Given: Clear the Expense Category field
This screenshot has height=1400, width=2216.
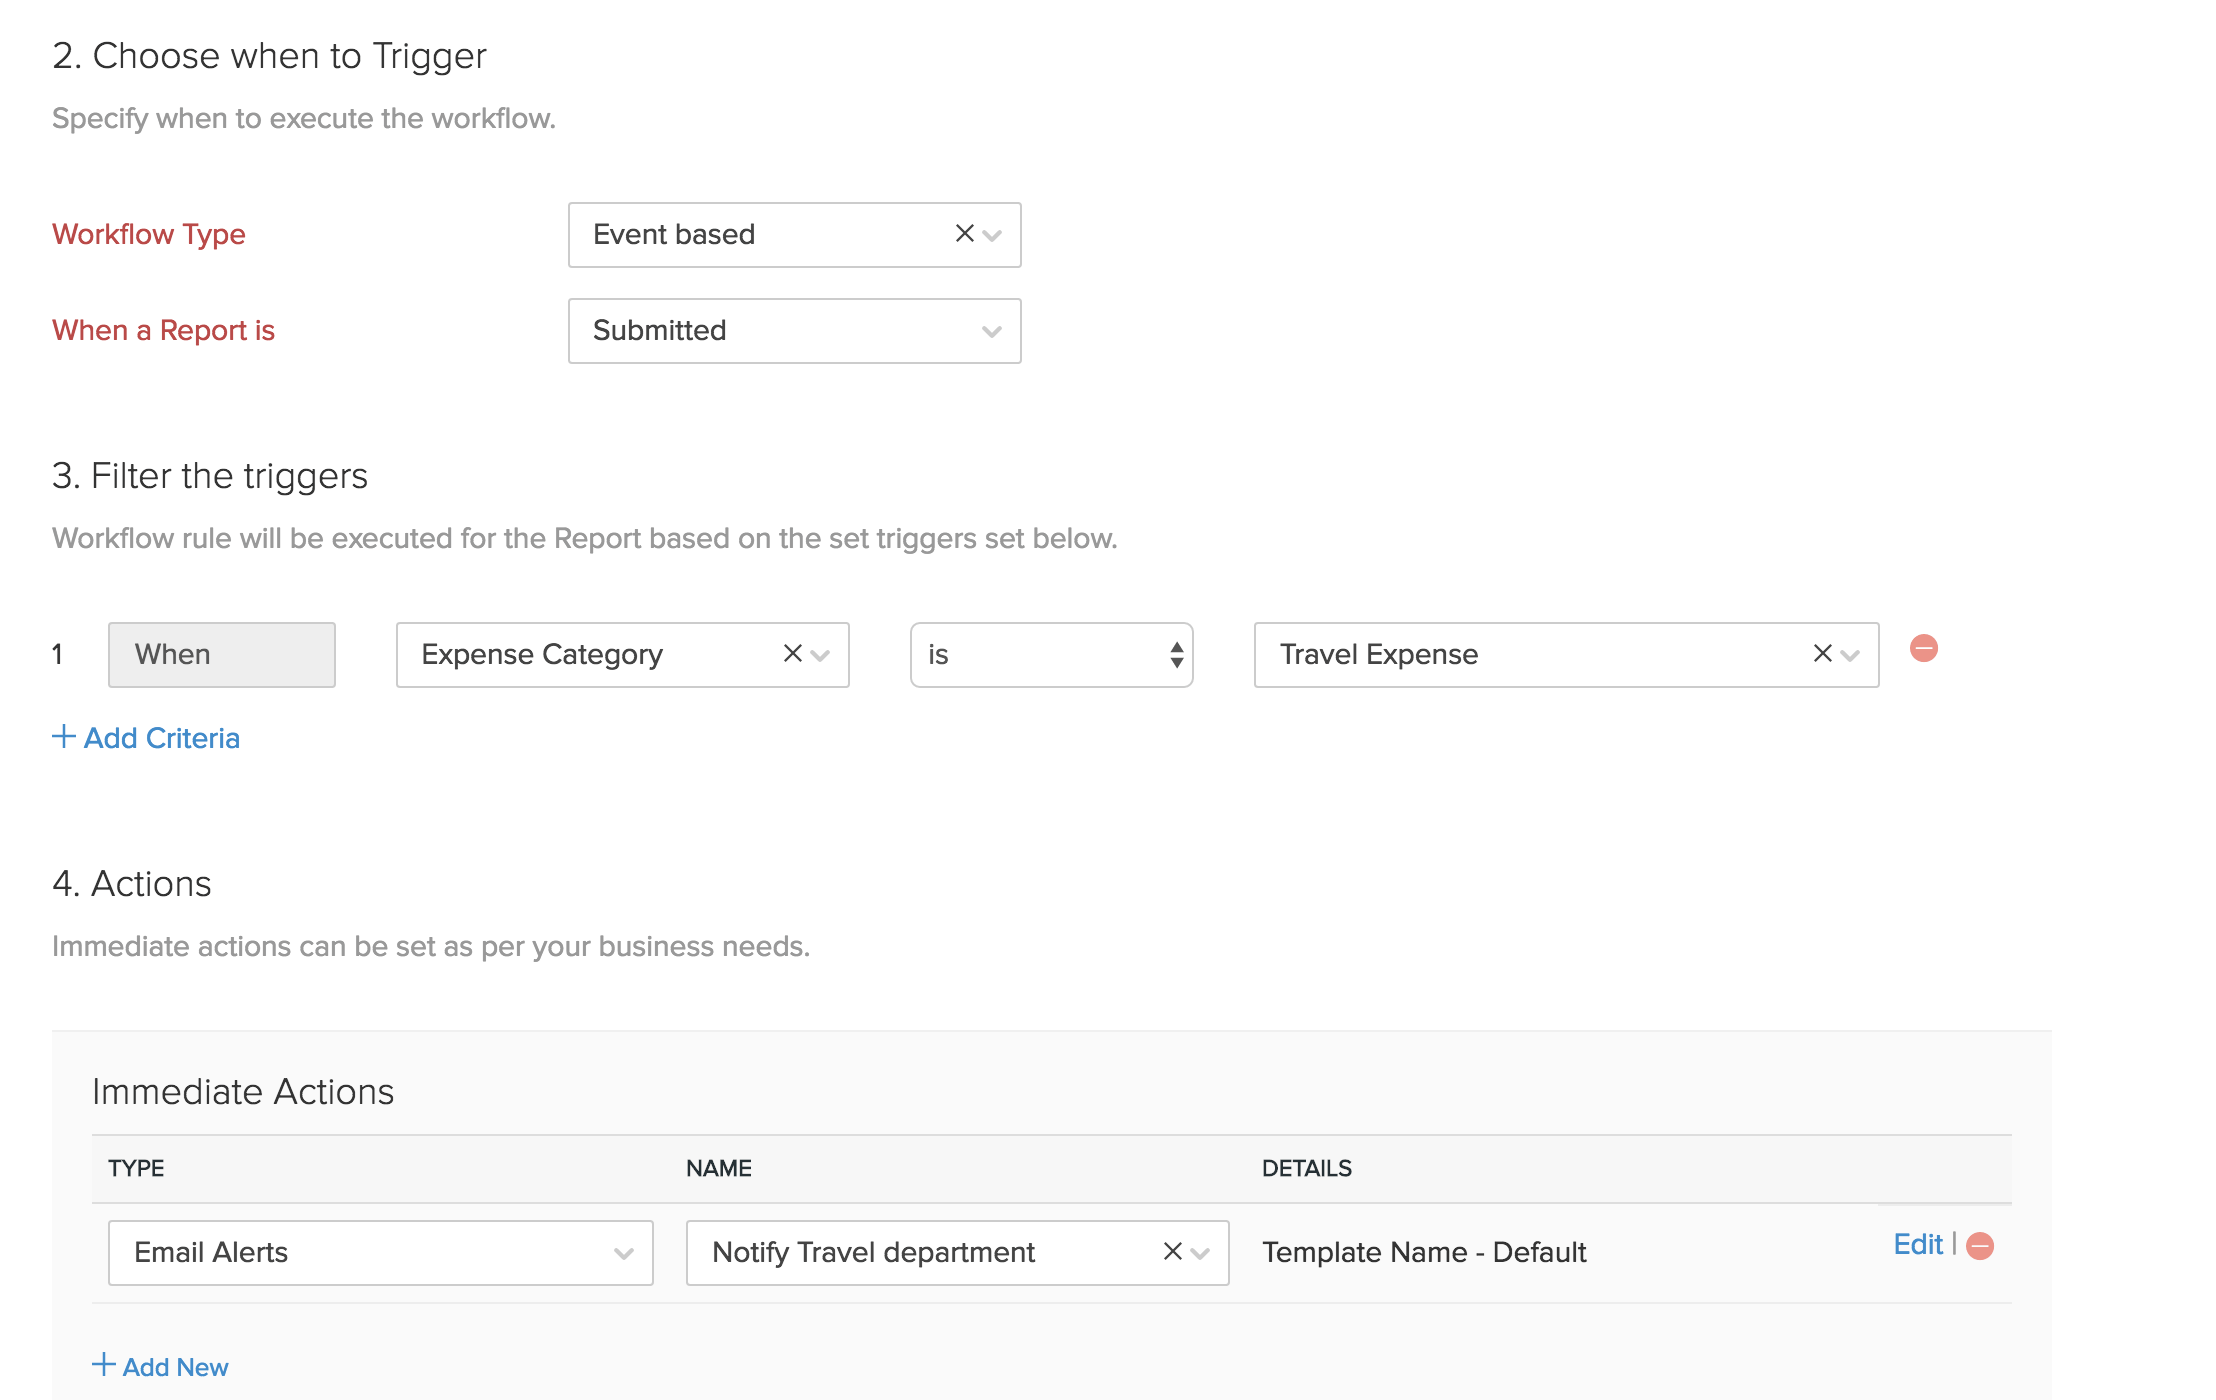Looking at the screenshot, I should pyautogui.click(x=791, y=654).
